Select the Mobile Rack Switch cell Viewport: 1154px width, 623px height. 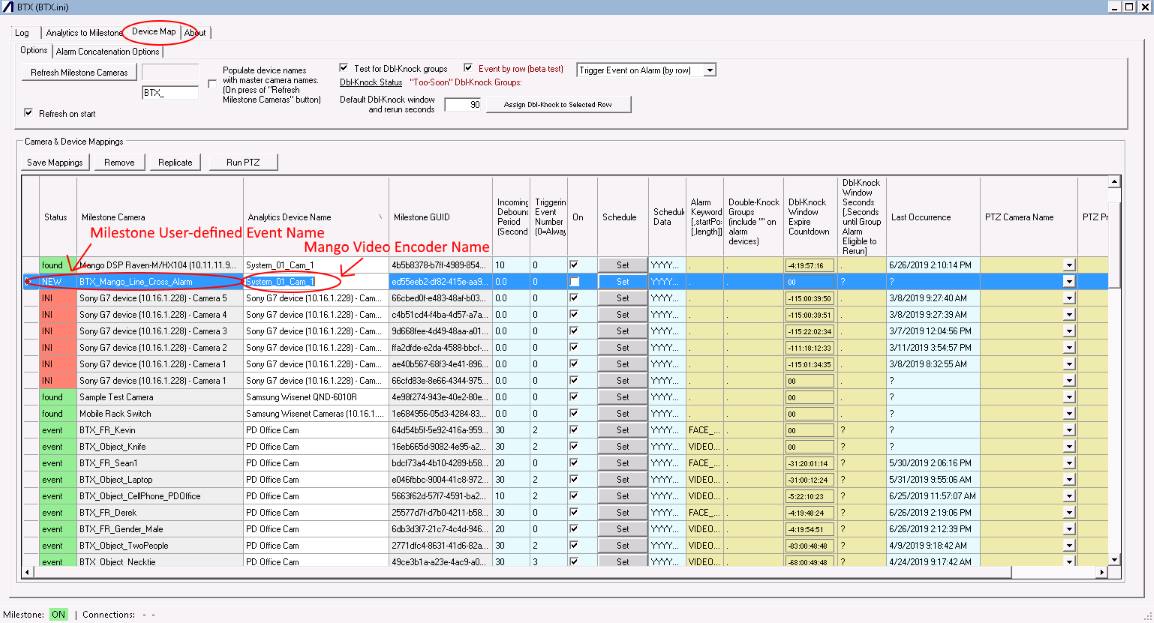click(160, 413)
